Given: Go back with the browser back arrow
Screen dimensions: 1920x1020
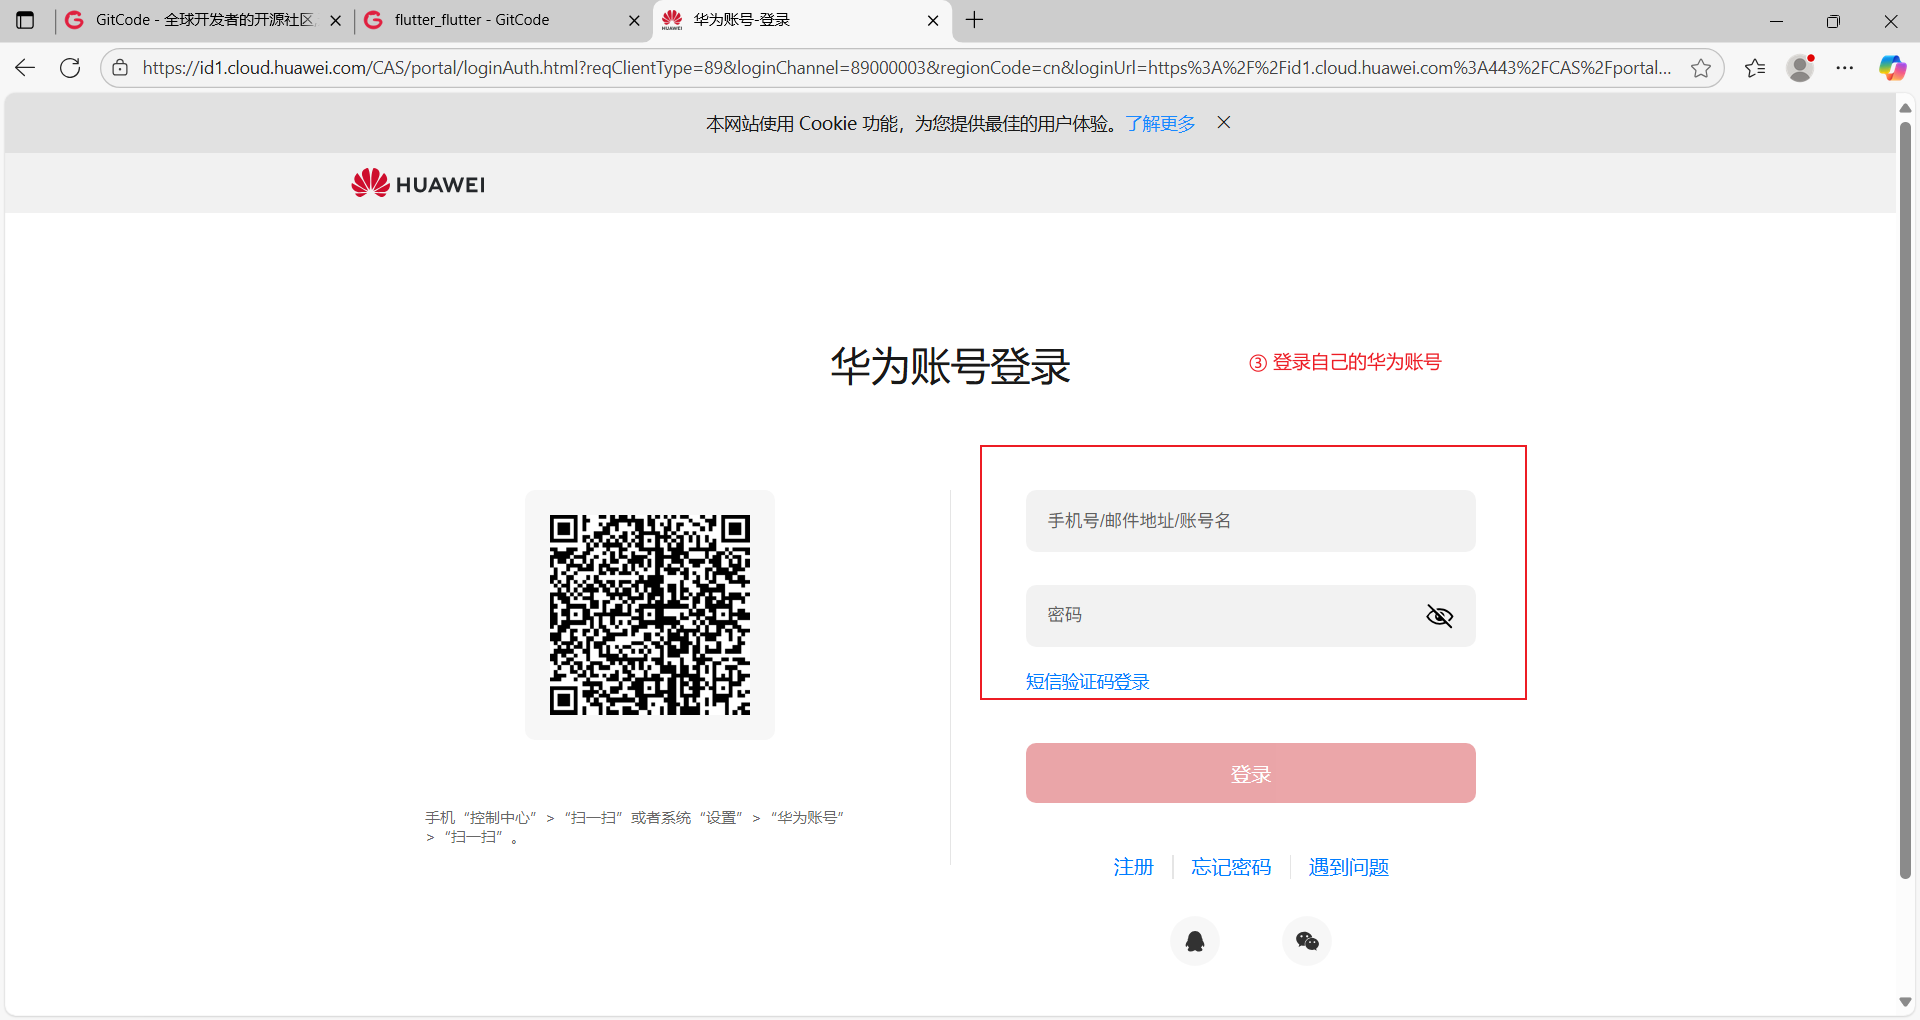Looking at the screenshot, I should [25, 68].
